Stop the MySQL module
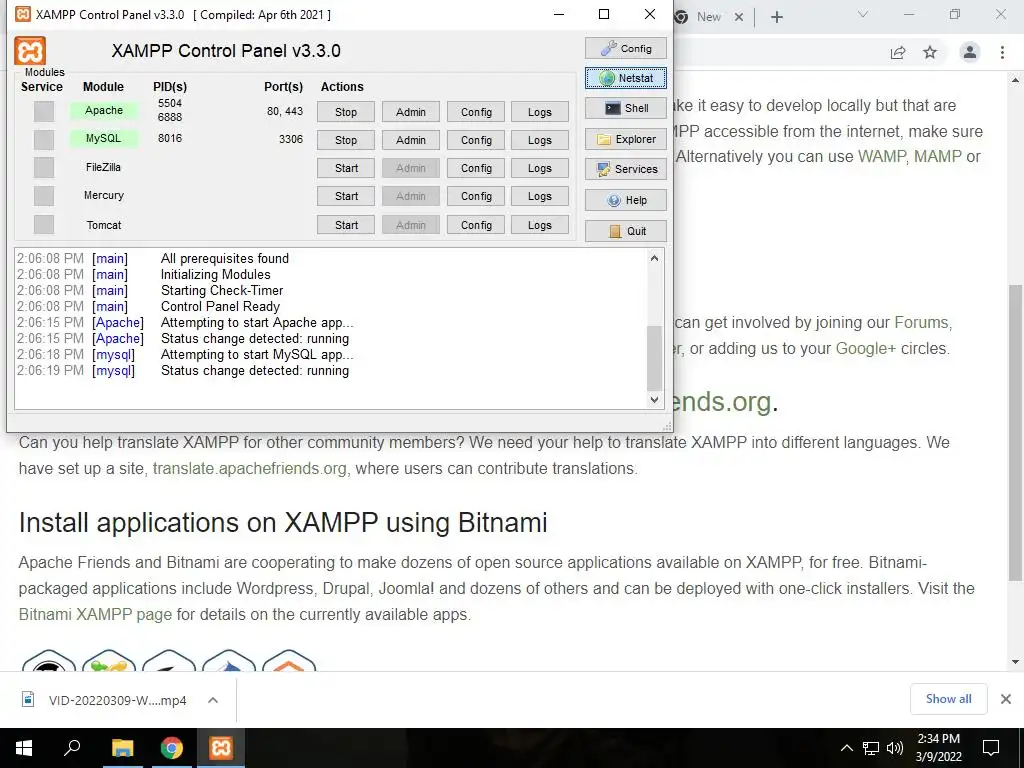This screenshot has height=768, width=1024. click(x=346, y=140)
